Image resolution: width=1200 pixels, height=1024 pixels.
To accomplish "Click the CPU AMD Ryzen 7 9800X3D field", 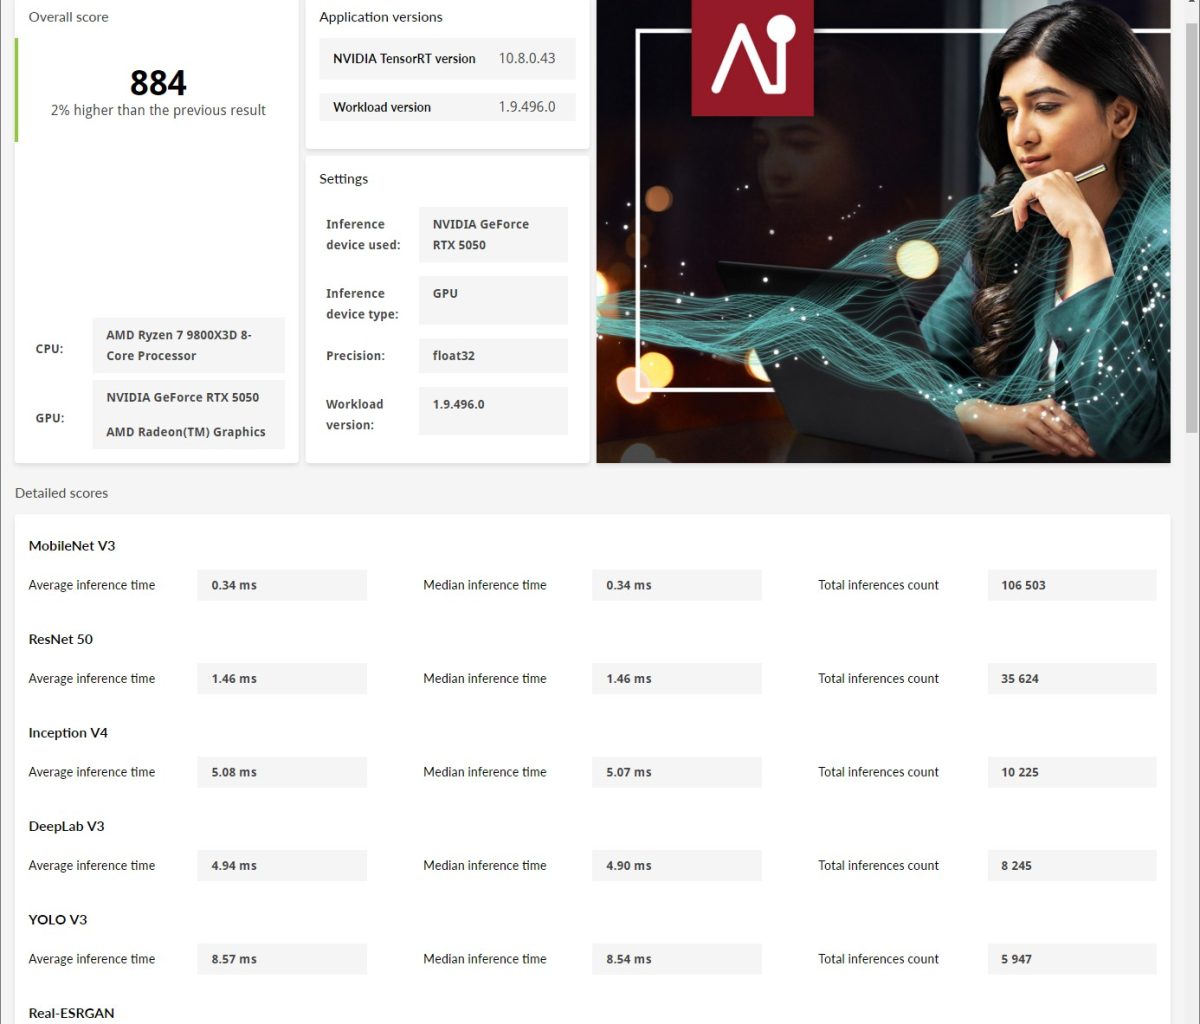I will (188, 345).
